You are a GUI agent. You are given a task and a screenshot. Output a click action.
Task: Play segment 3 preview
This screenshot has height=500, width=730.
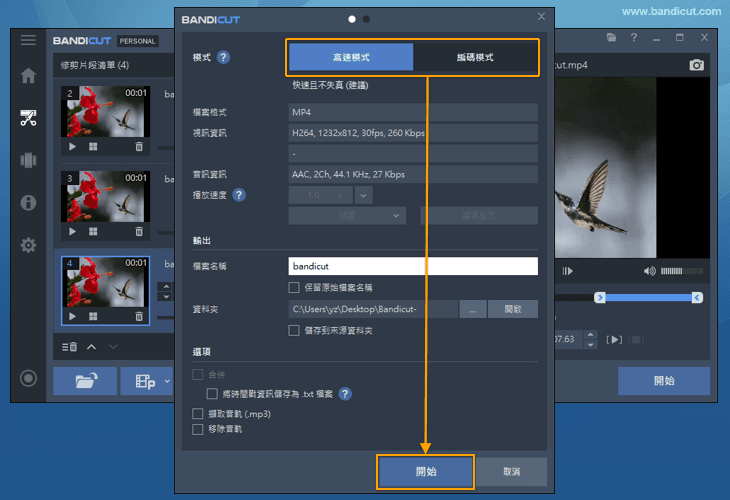pyautogui.click(x=72, y=232)
